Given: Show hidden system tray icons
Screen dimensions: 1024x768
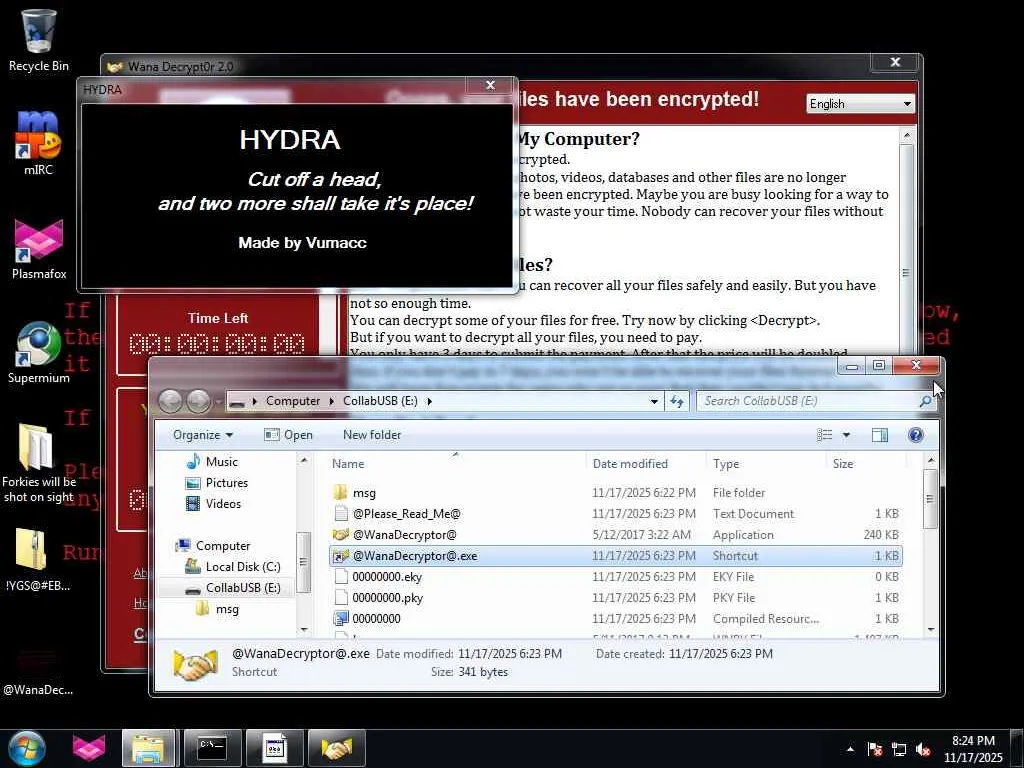Looking at the screenshot, I should pyautogui.click(x=850, y=749).
